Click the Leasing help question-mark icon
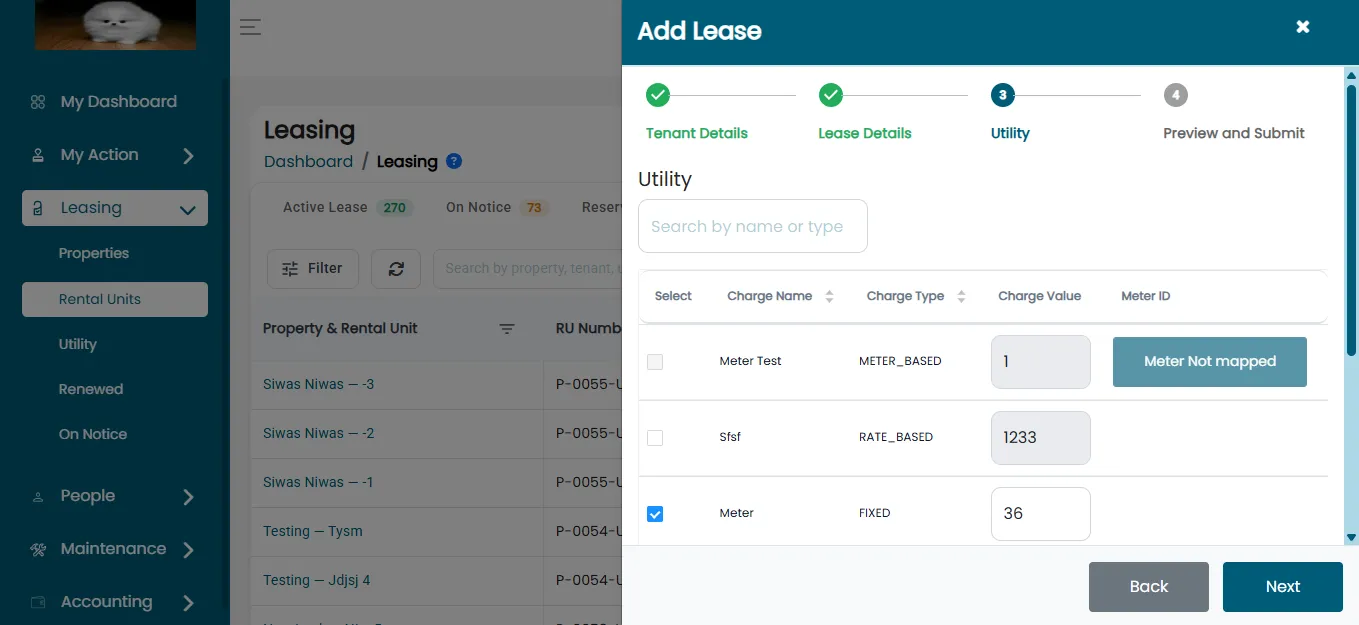The width and height of the screenshot is (1359, 625). pos(454,161)
